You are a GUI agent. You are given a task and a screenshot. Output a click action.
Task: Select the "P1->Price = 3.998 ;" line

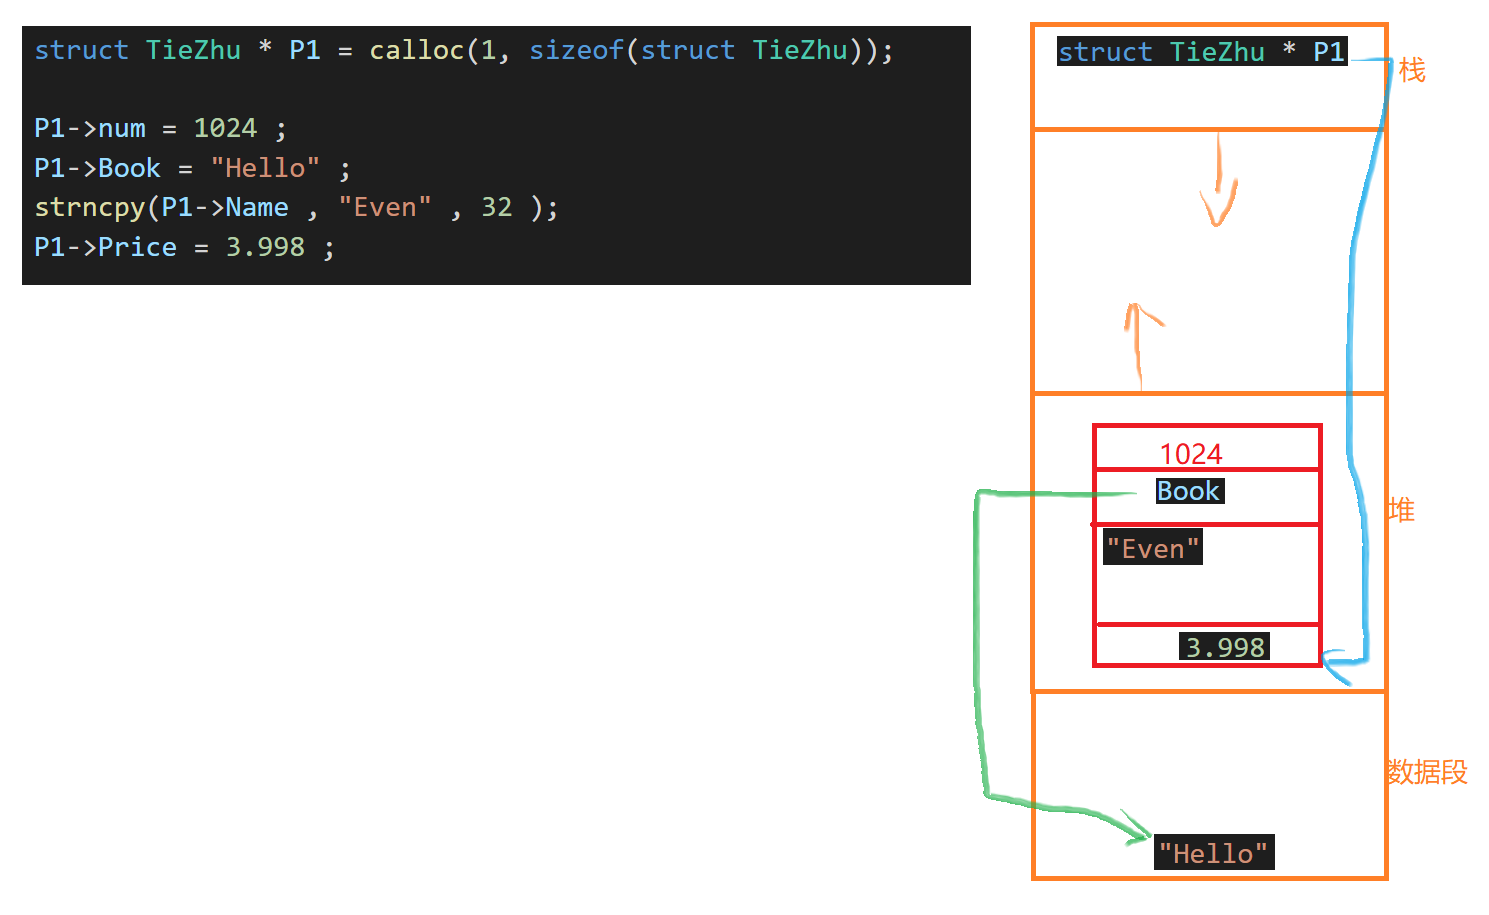pyautogui.click(x=184, y=247)
